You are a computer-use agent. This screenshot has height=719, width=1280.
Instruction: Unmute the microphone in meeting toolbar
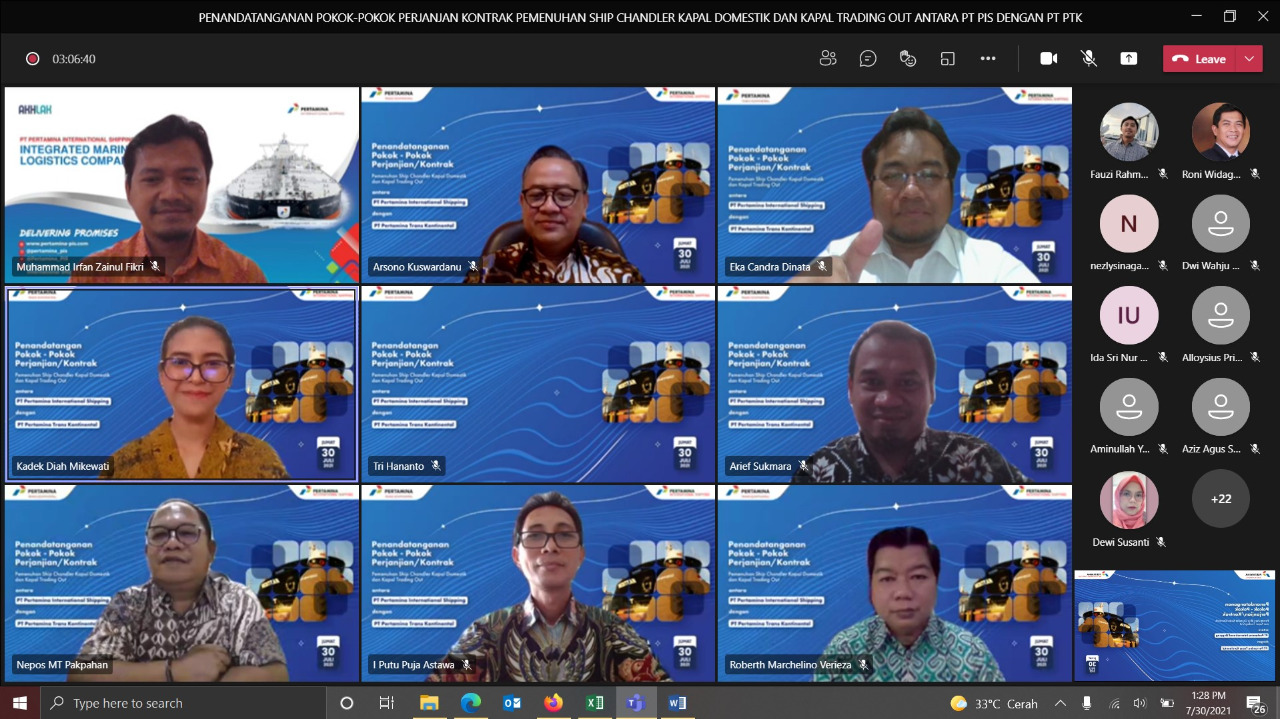[x=1089, y=59]
